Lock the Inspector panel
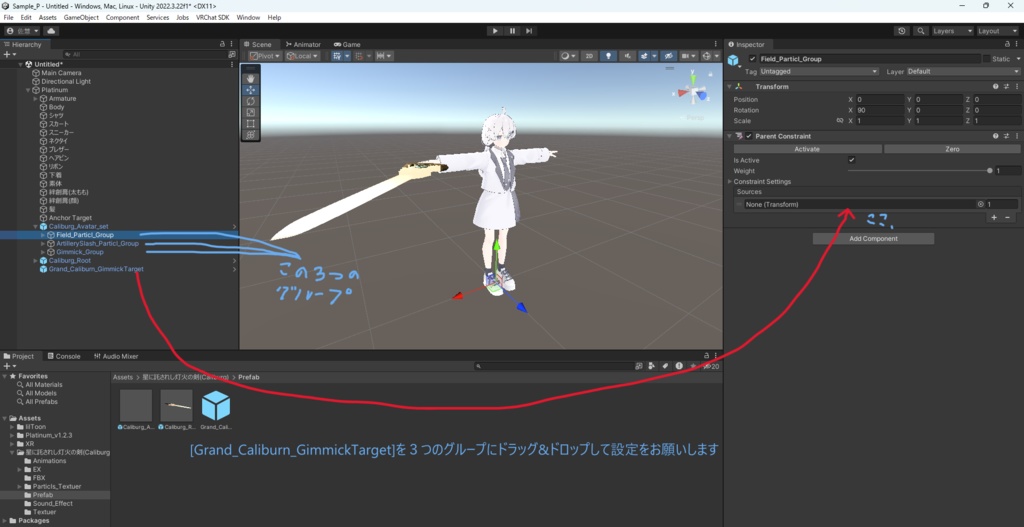The height and width of the screenshot is (527, 1024). coord(1006,44)
